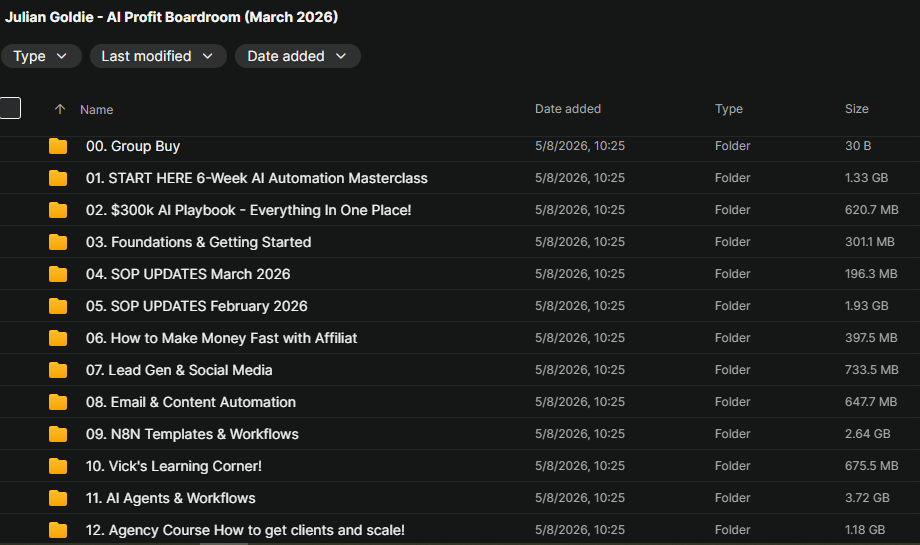Open 05. SOP UPDATES February 2026
Screen dimensions: 920x545
point(197,306)
